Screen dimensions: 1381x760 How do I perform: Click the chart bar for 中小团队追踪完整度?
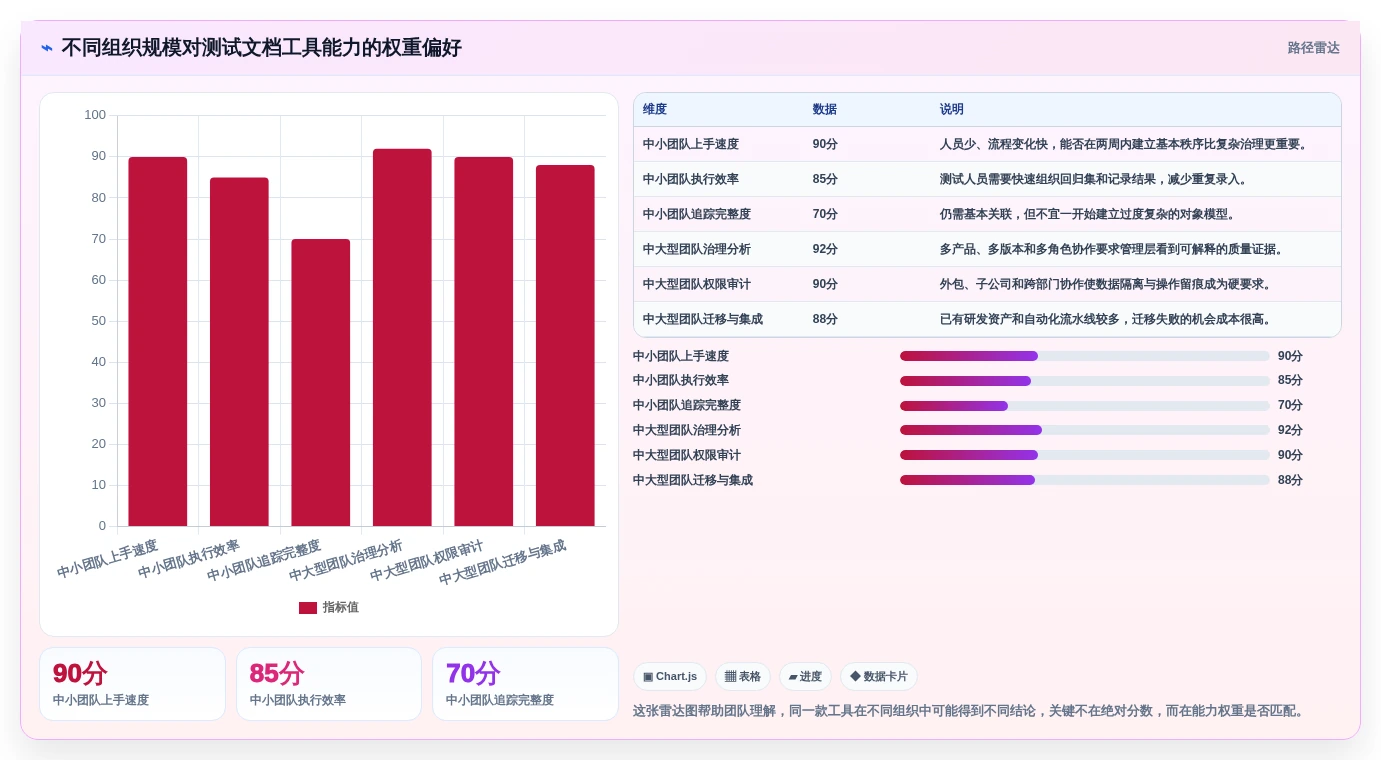[x=321, y=382]
